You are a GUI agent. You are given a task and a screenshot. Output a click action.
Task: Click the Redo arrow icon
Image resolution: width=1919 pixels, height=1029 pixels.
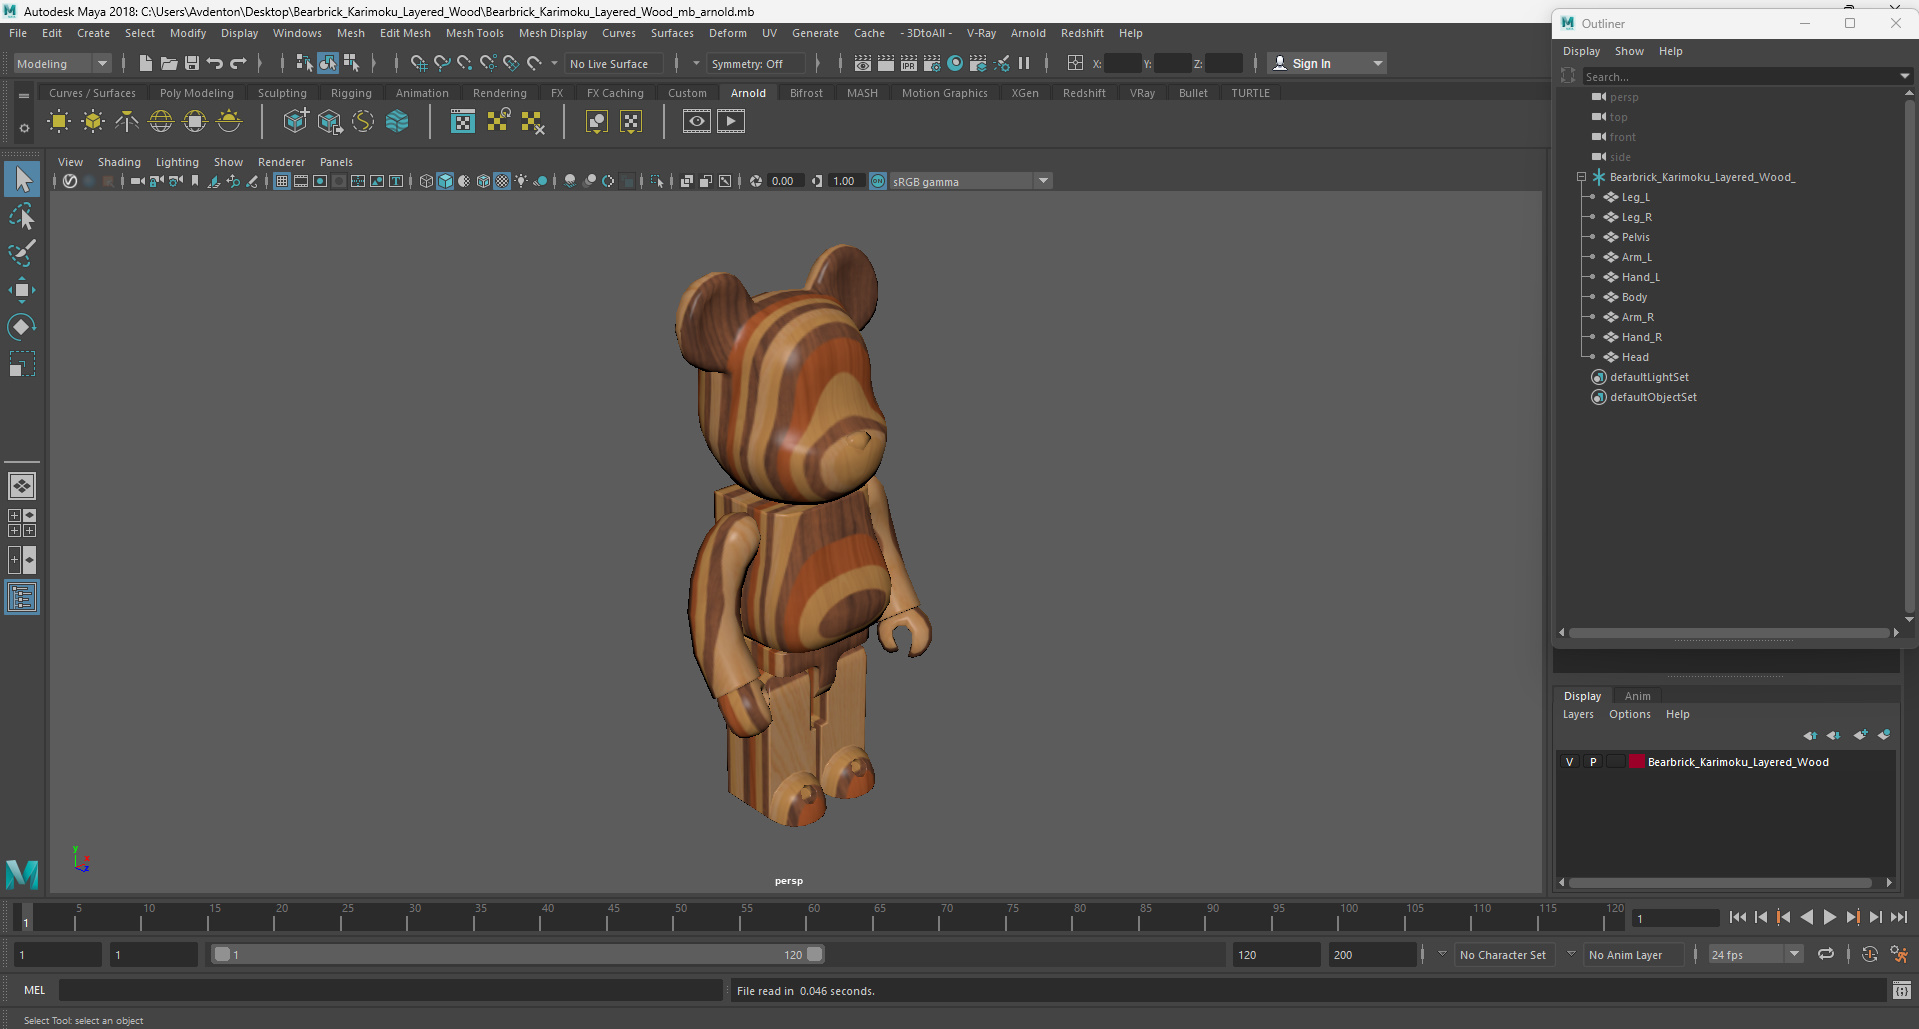[x=238, y=63]
